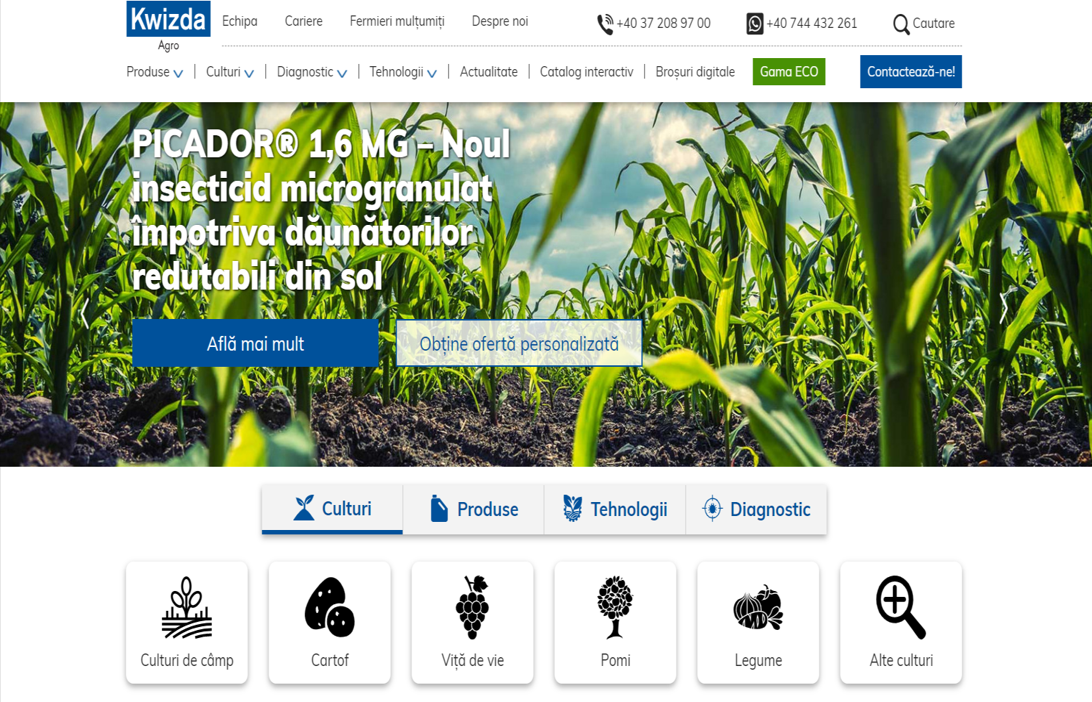Open the Cariere page
Screen dimensions: 1092x702
click(x=304, y=22)
